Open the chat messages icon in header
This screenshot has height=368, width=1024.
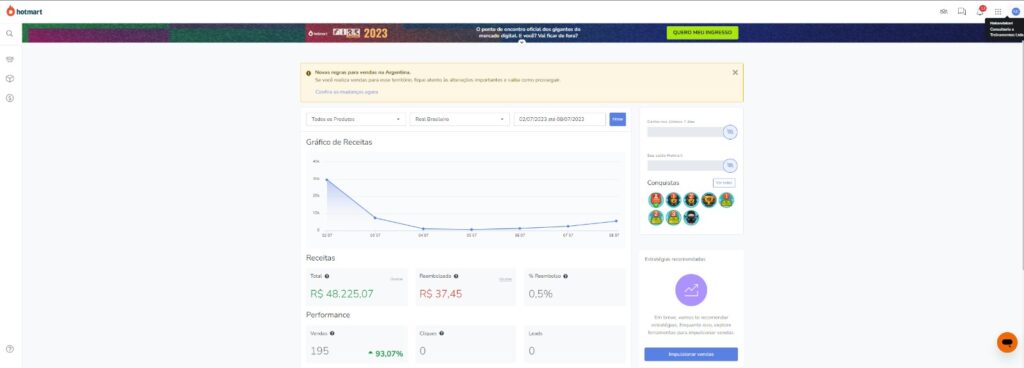click(x=962, y=12)
